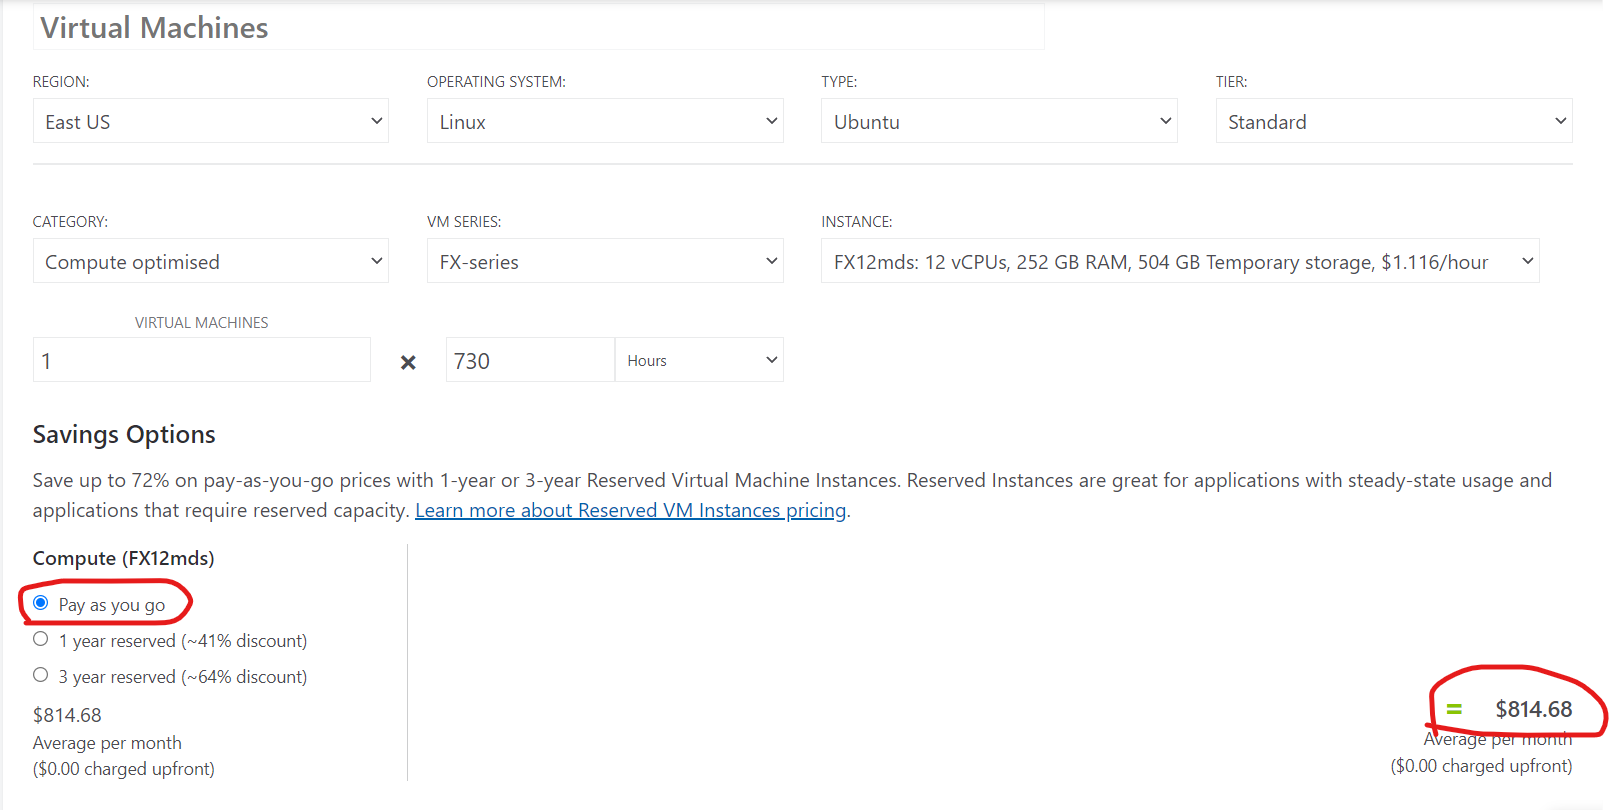Click the Compute (FX12mds) label
This screenshot has width=1609, height=810.
tap(124, 558)
